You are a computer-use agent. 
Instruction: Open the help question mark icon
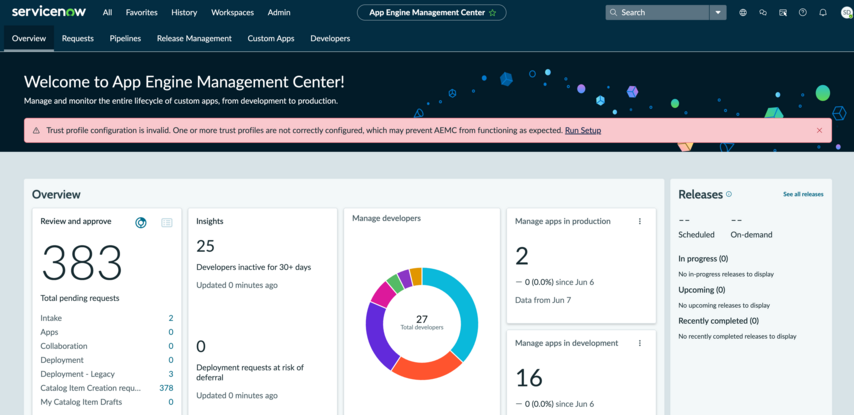[x=803, y=13]
